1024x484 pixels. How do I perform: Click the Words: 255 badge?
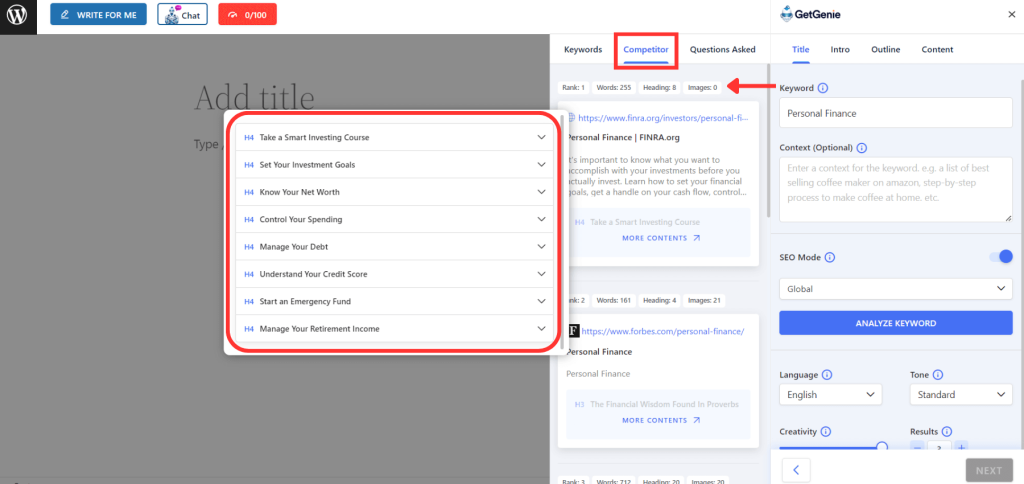click(613, 87)
